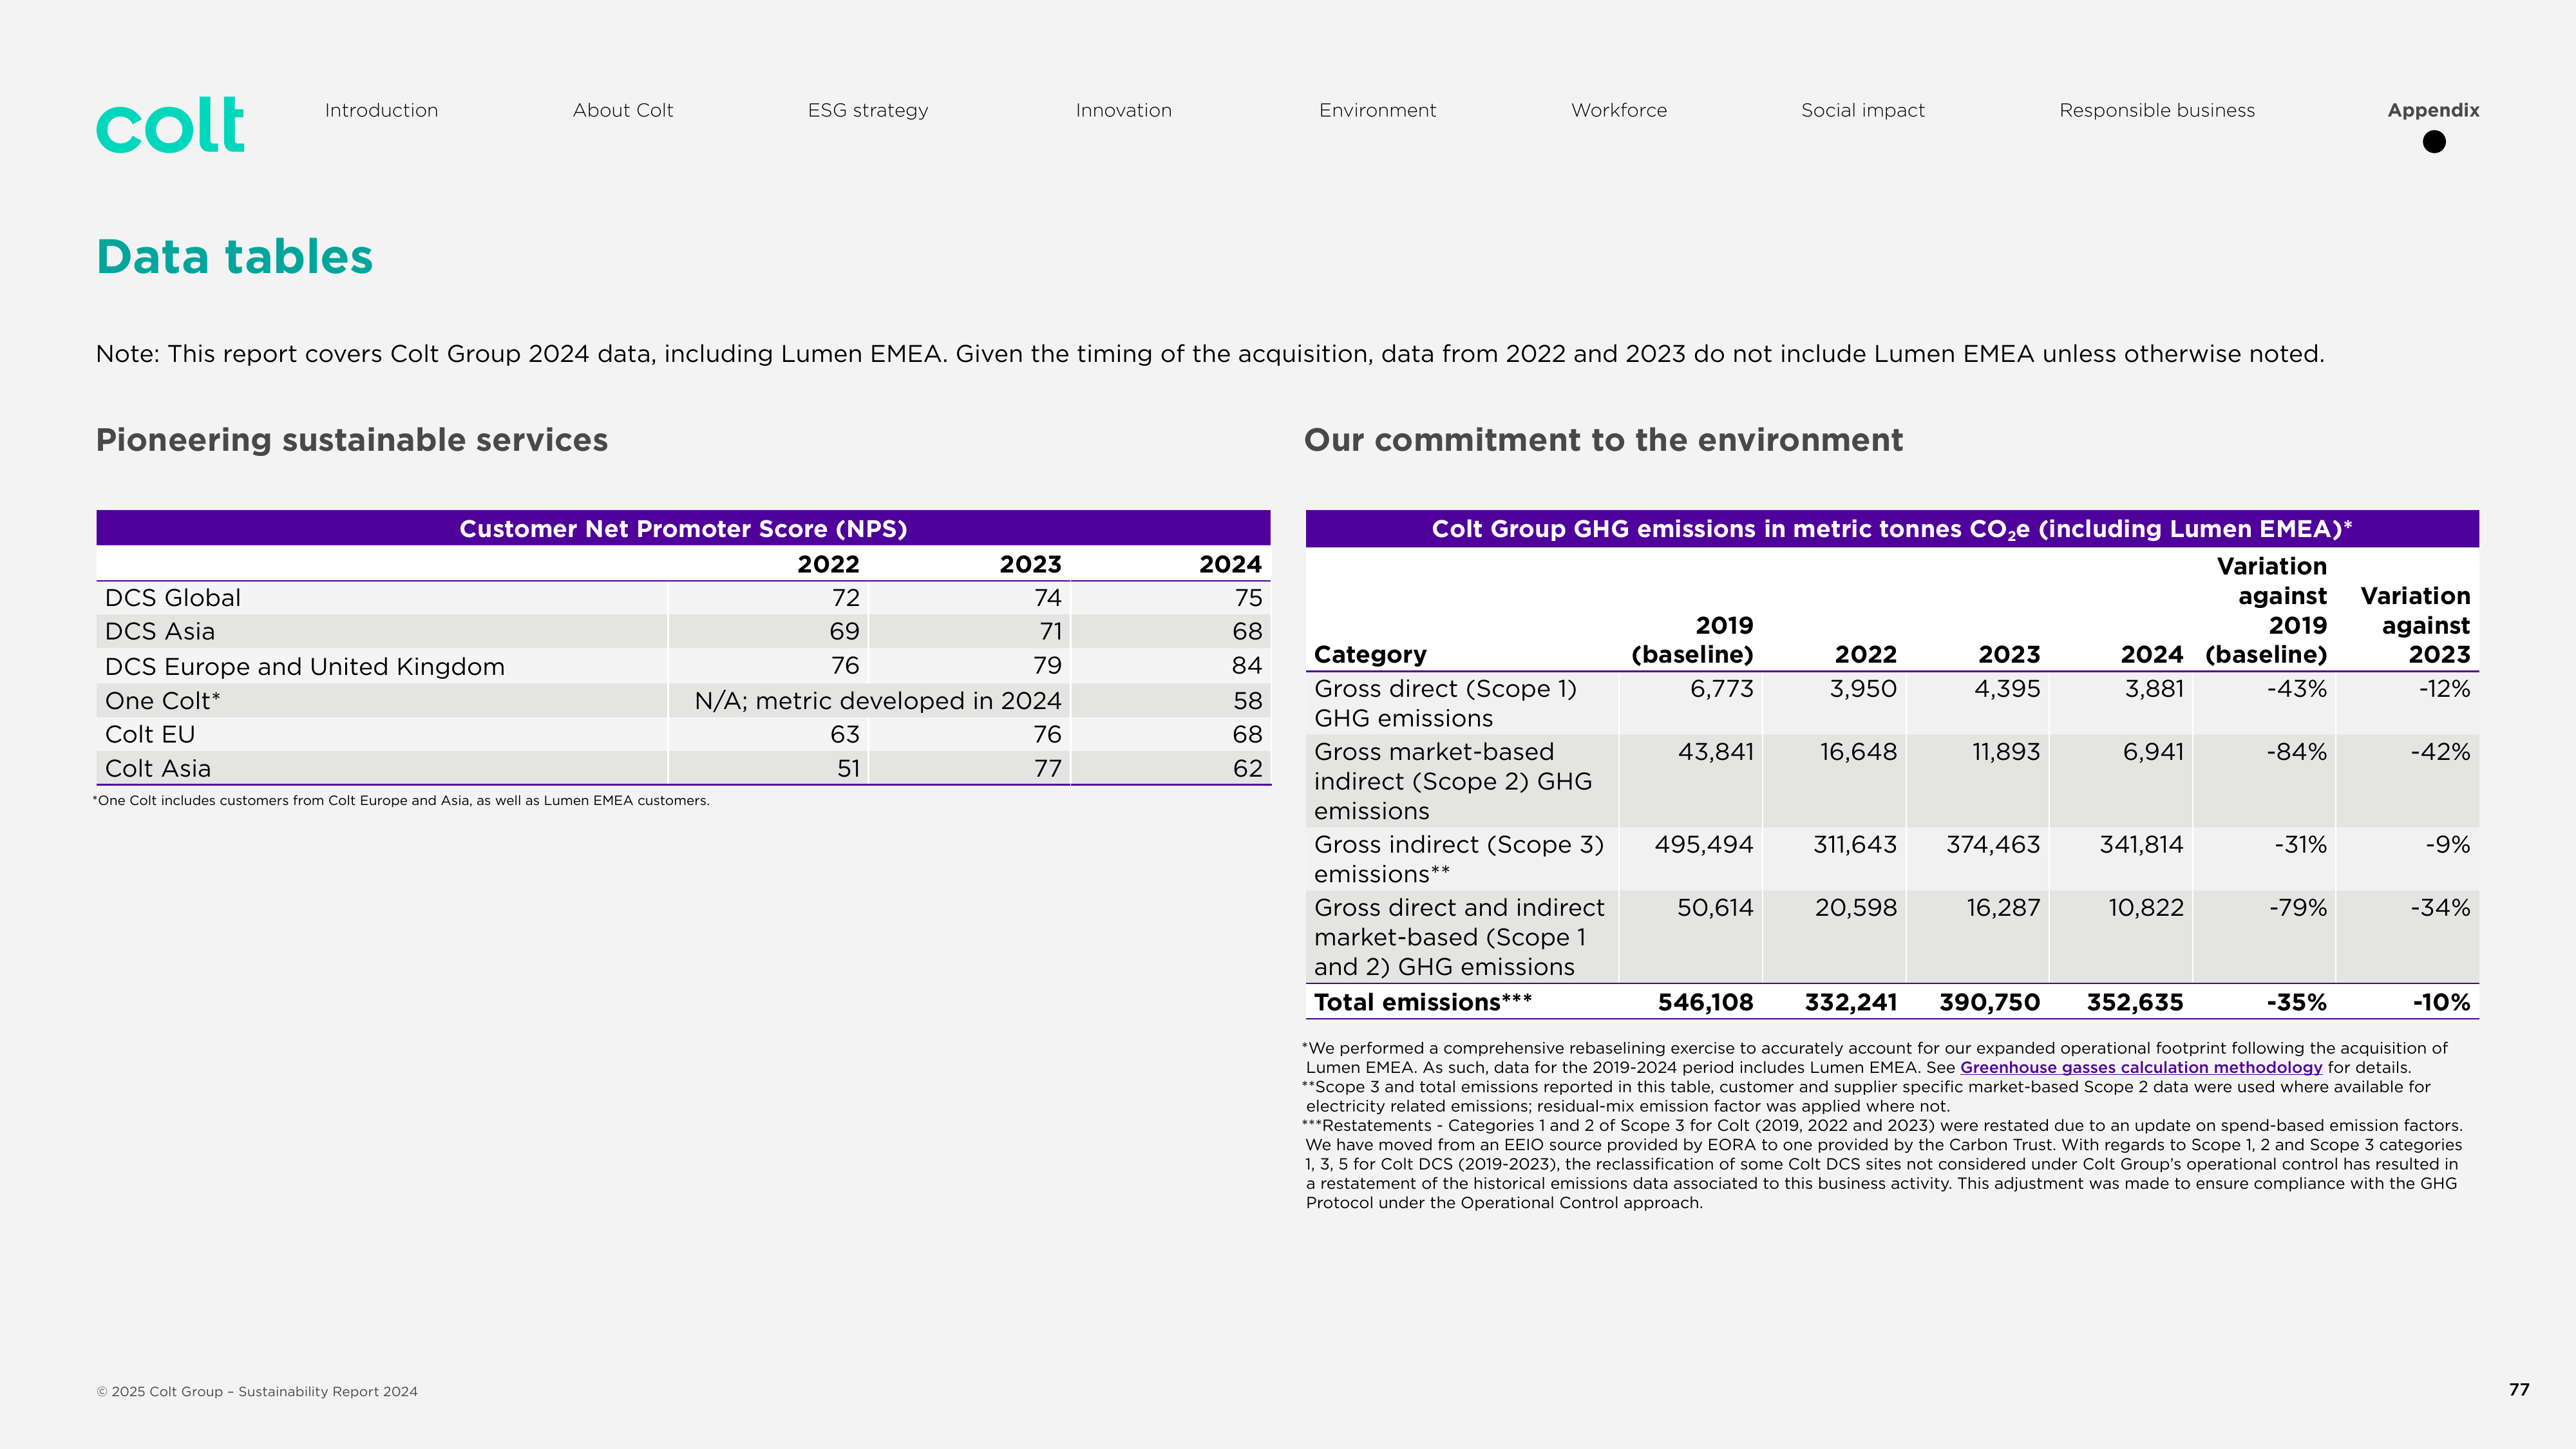Click the Pioneering sustainable services heading
The image size is (2576, 1449).
click(x=352, y=440)
